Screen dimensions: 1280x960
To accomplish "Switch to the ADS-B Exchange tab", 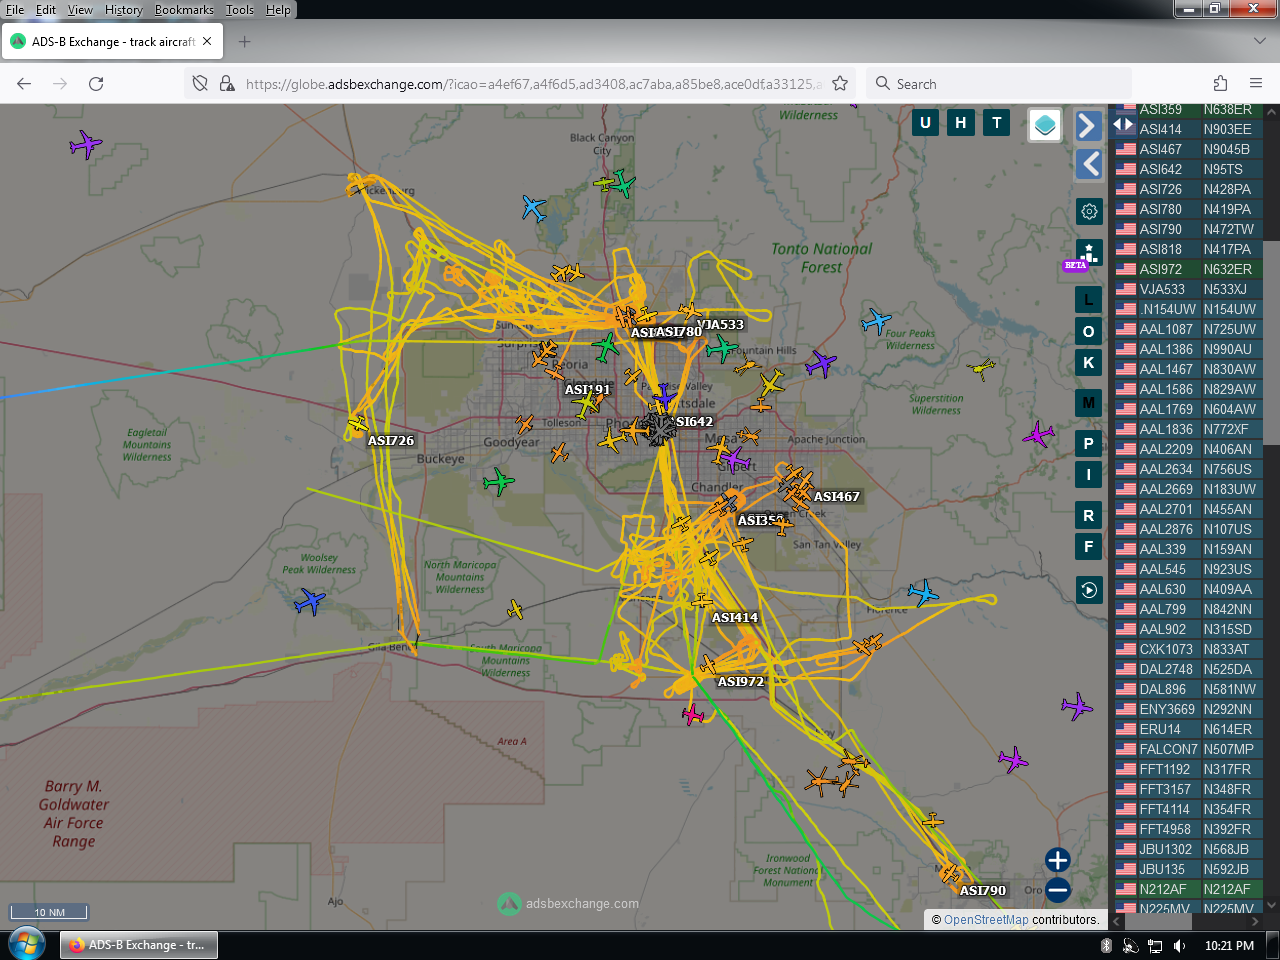I will click(x=112, y=42).
